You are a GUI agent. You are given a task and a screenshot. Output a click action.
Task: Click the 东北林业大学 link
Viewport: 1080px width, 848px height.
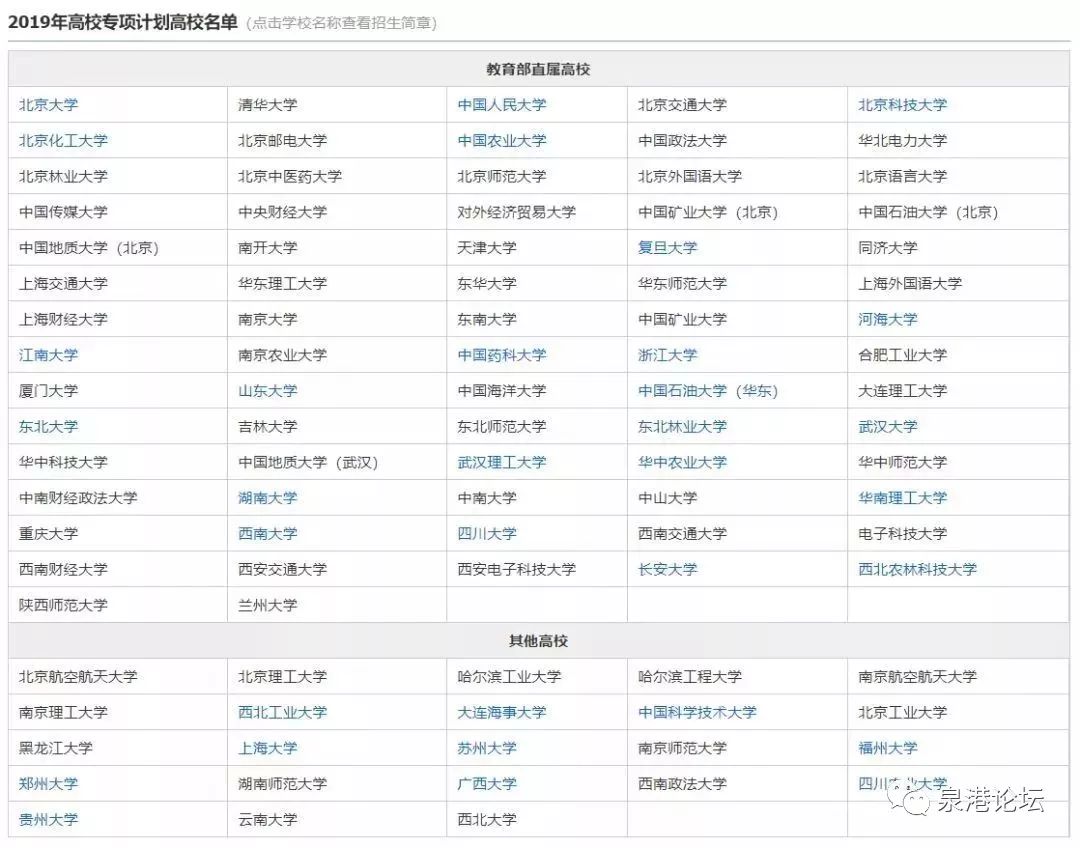[x=682, y=426]
